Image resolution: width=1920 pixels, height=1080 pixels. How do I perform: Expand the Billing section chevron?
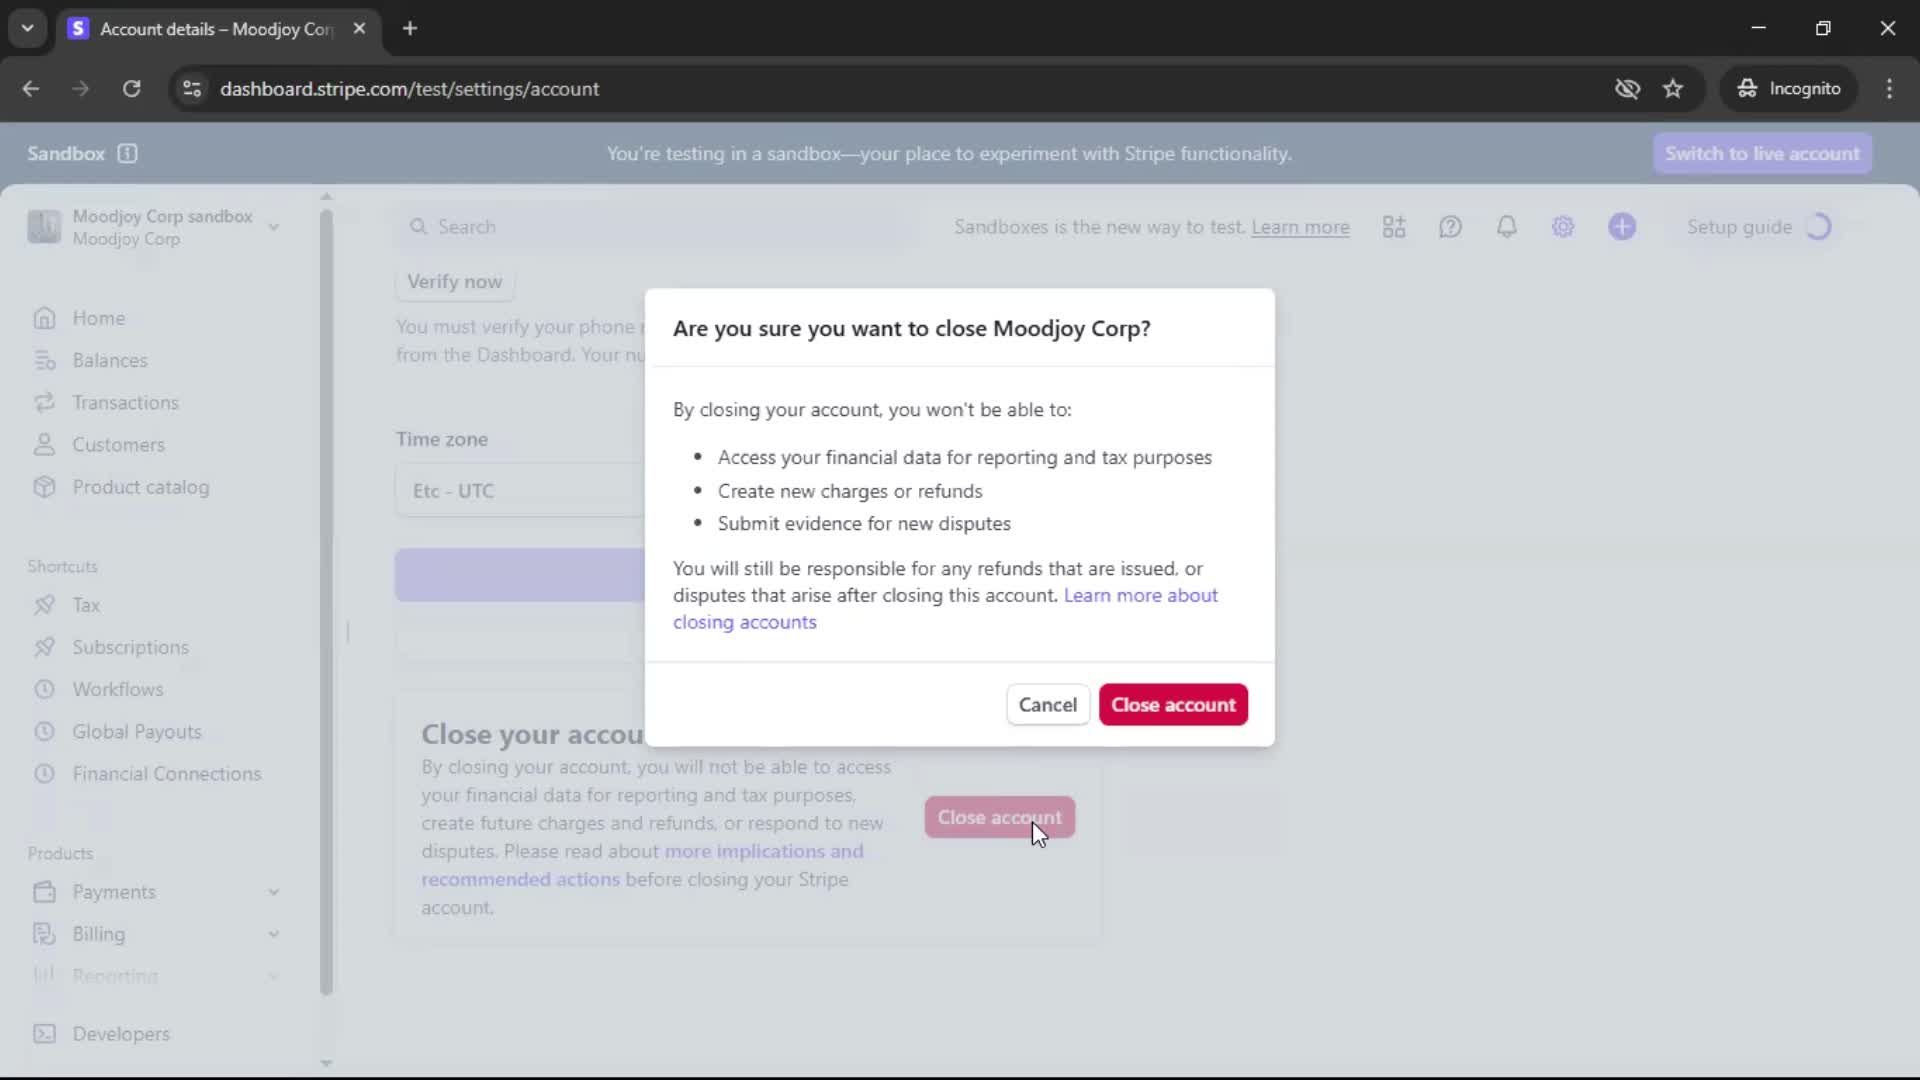[x=273, y=934]
